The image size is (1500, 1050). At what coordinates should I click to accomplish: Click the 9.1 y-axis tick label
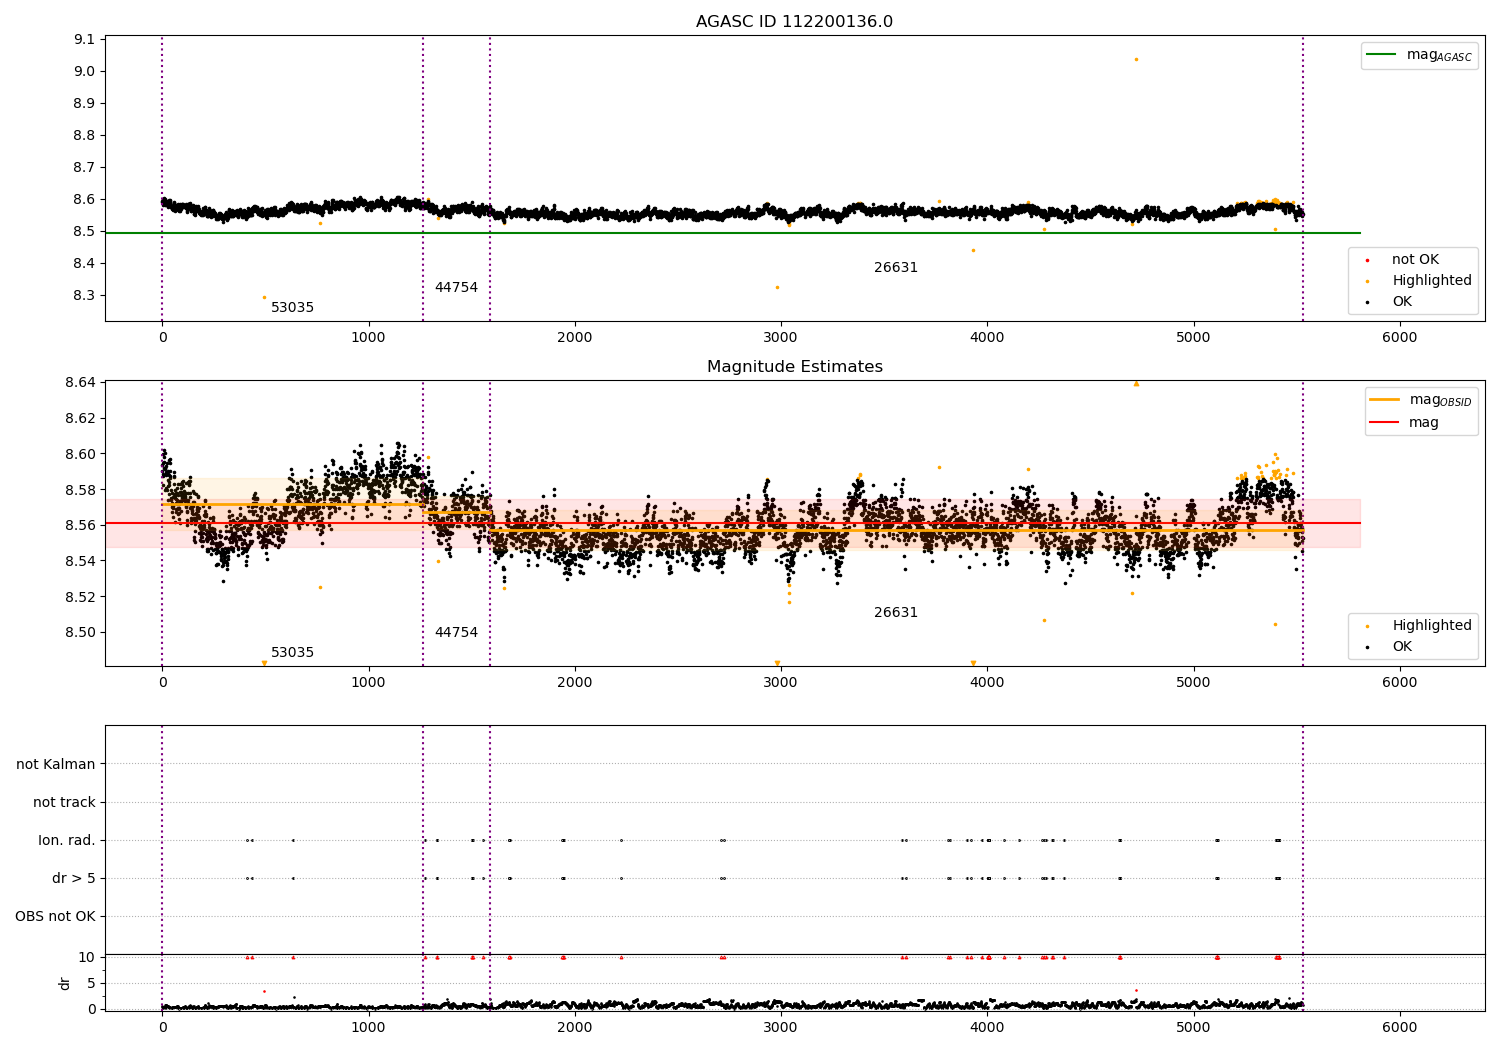point(85,39)
